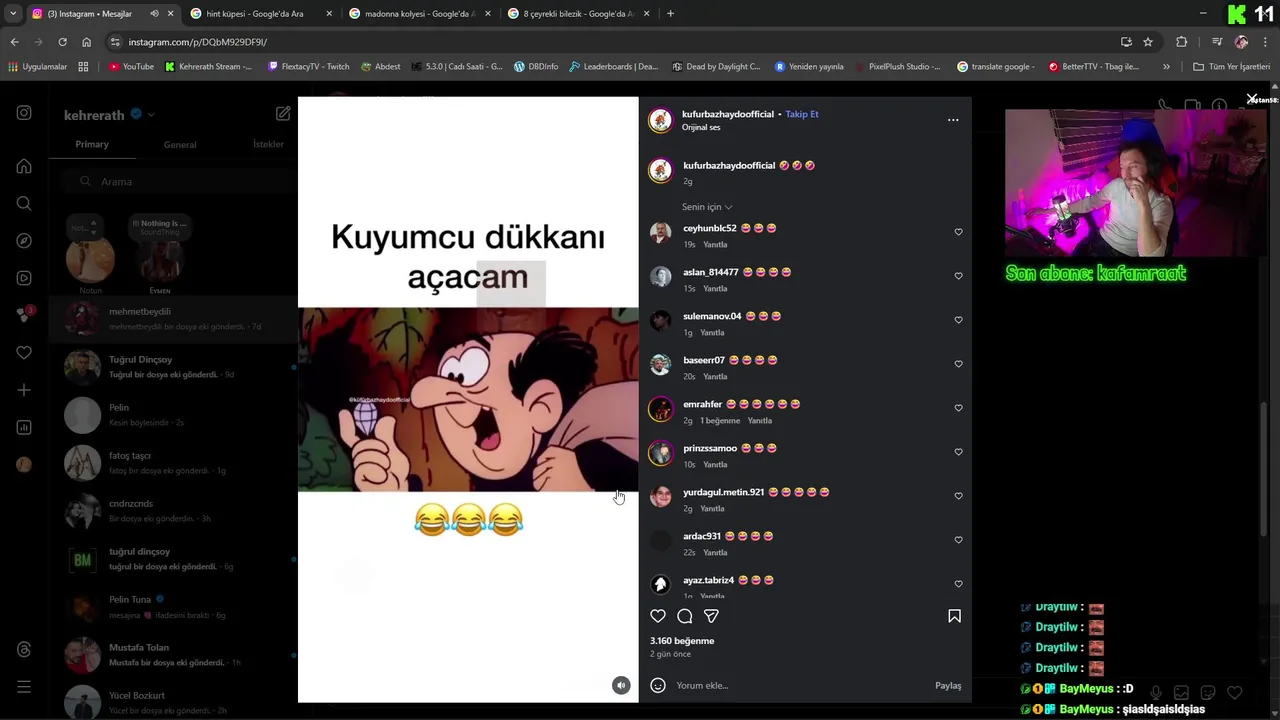The width and height of the screenshot is (1280, 720).
Task: Focus the 'Yorum ekle...' comment field
Action: (800, 686)
